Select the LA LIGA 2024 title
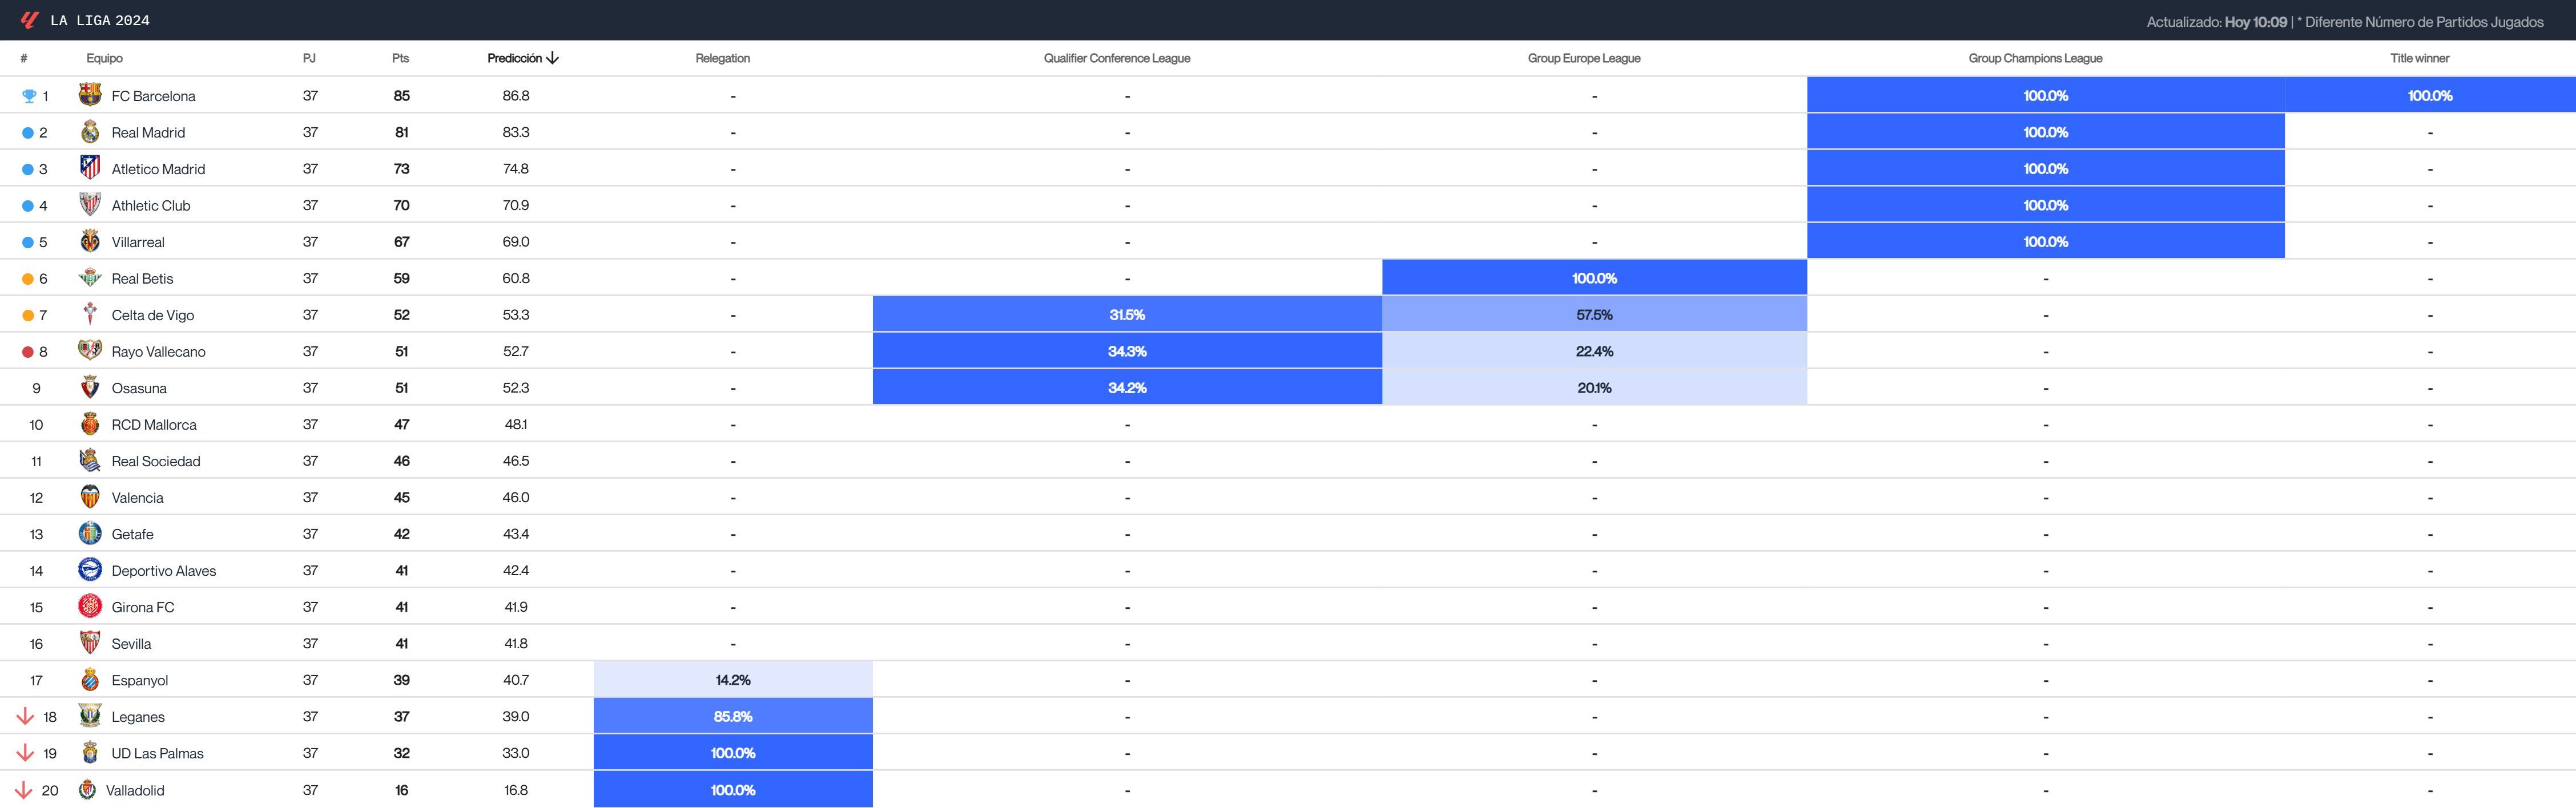 (100, 19)
